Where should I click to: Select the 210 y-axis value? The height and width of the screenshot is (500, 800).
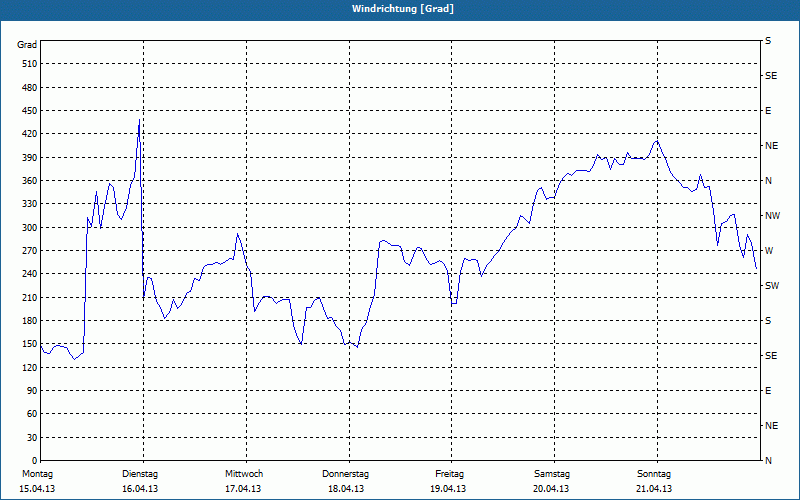tap(30, 297)
